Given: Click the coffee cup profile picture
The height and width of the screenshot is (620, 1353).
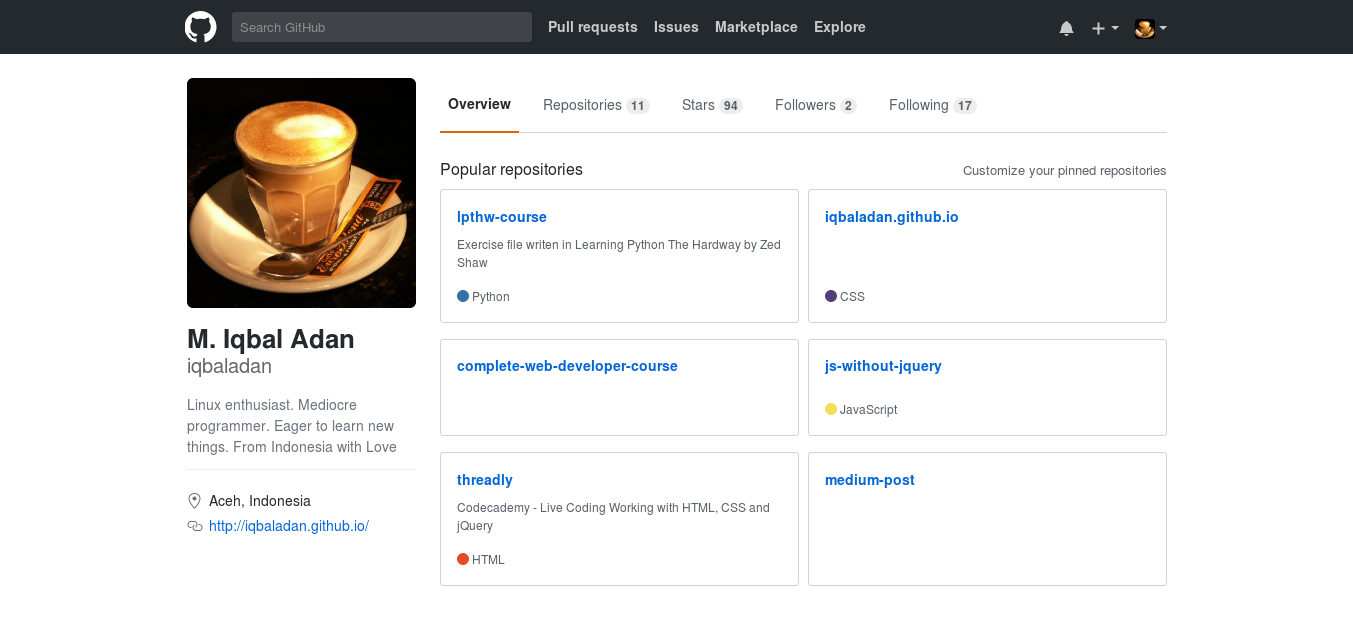Looking at the screenshot, I should [301, 193].
